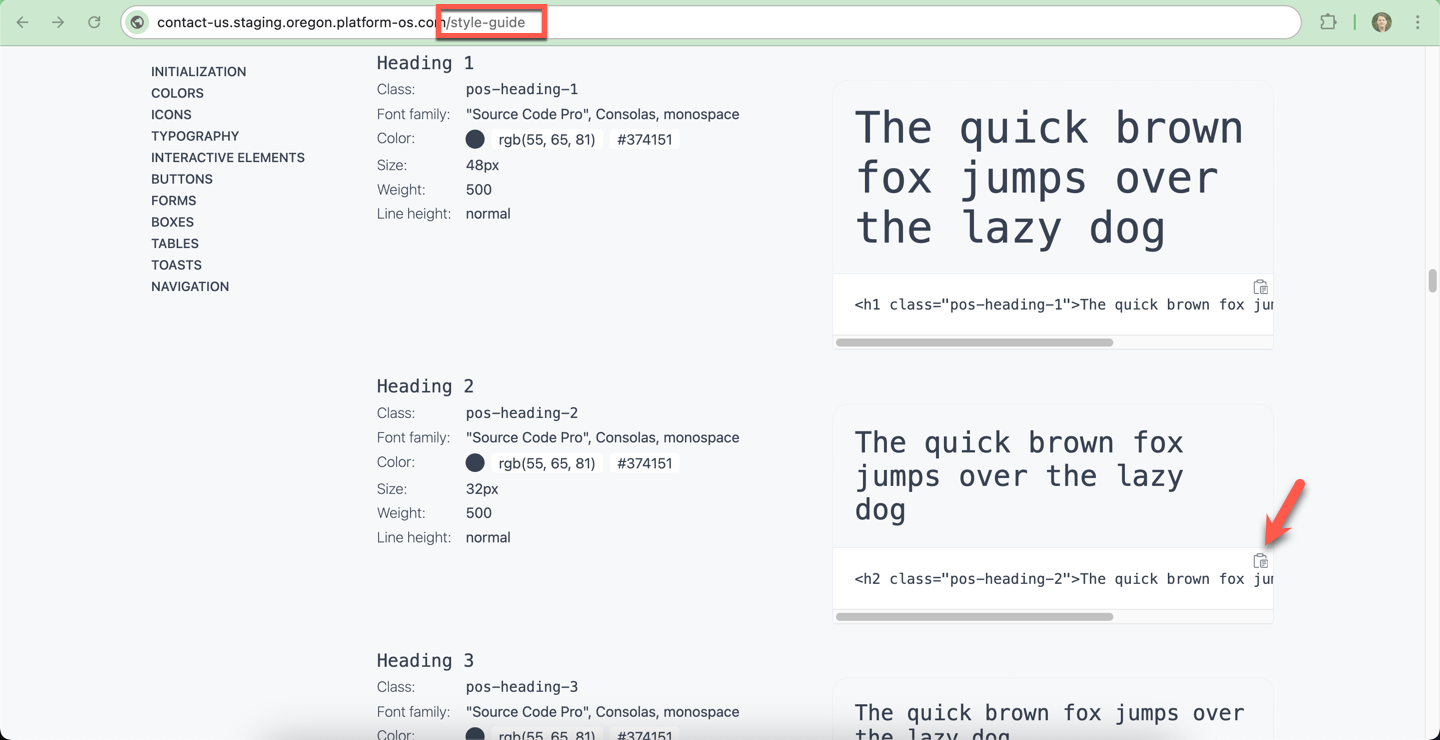This screenshot has width=1440, height=740.
Task: Click the site icon in the address bar
Action: (x=136, y=21)
